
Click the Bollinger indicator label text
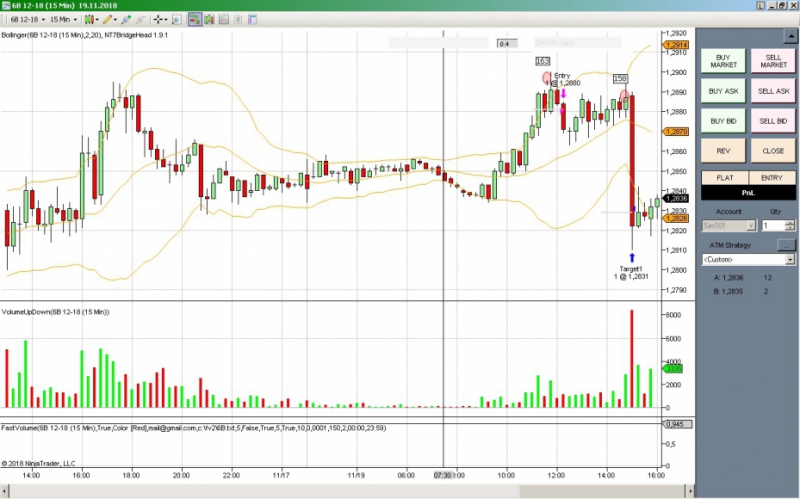coord(84,35)
